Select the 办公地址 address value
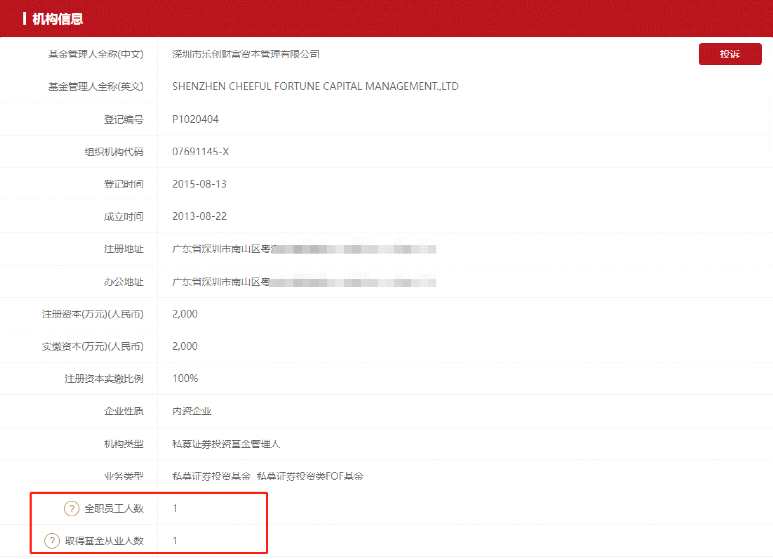The image size is (773, 559). pyautogui.click(x=304, y=282)
